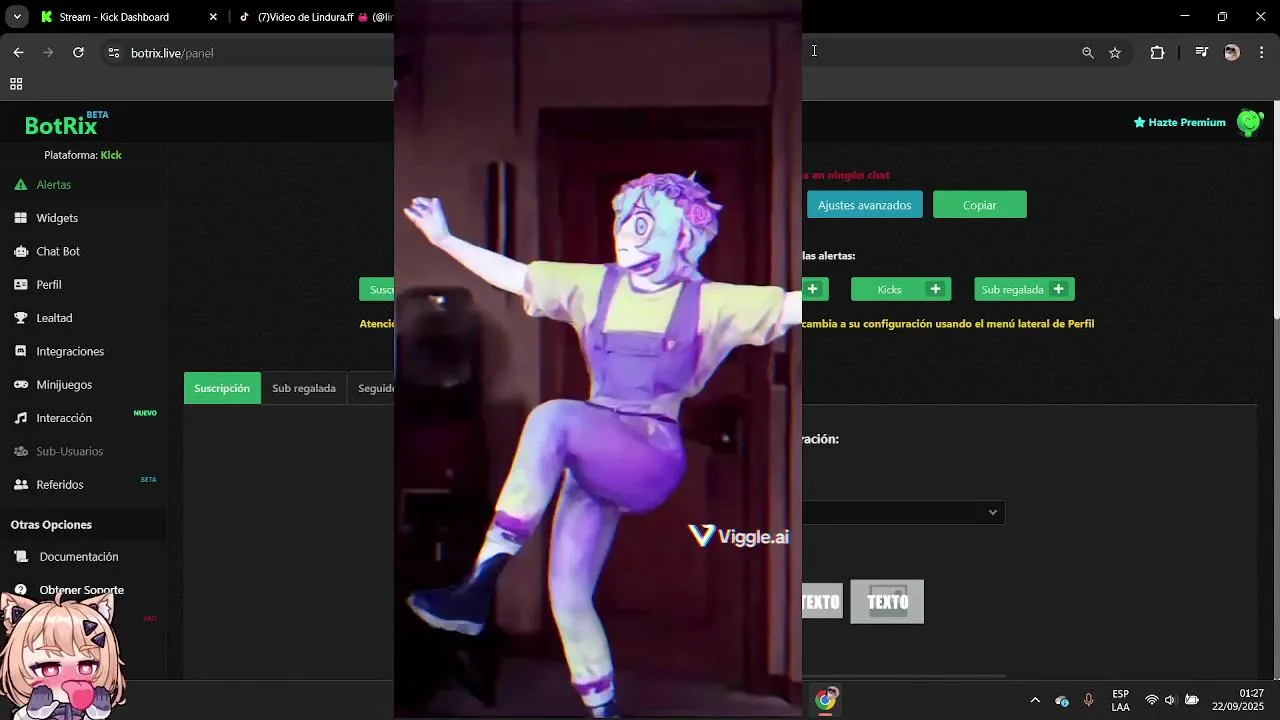The image size is (1280, 720).
Task: Open the green BotRix mascot avatar menu
Action: (x=1250, y=122)
